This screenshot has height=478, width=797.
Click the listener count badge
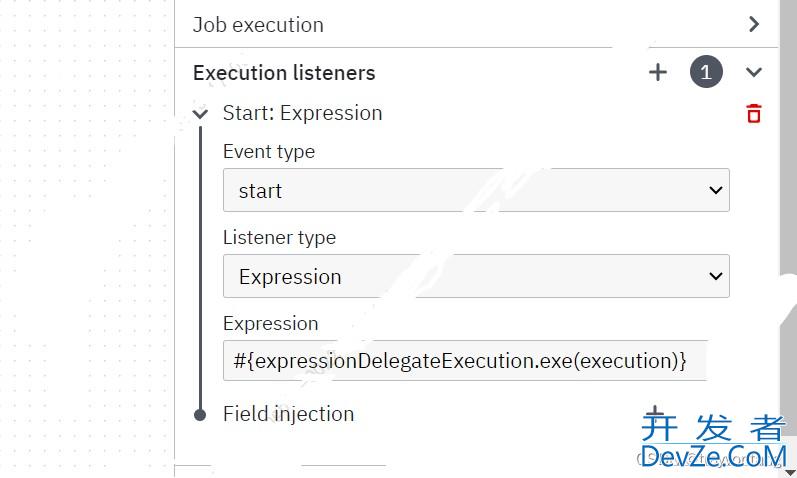coord(706,72)
